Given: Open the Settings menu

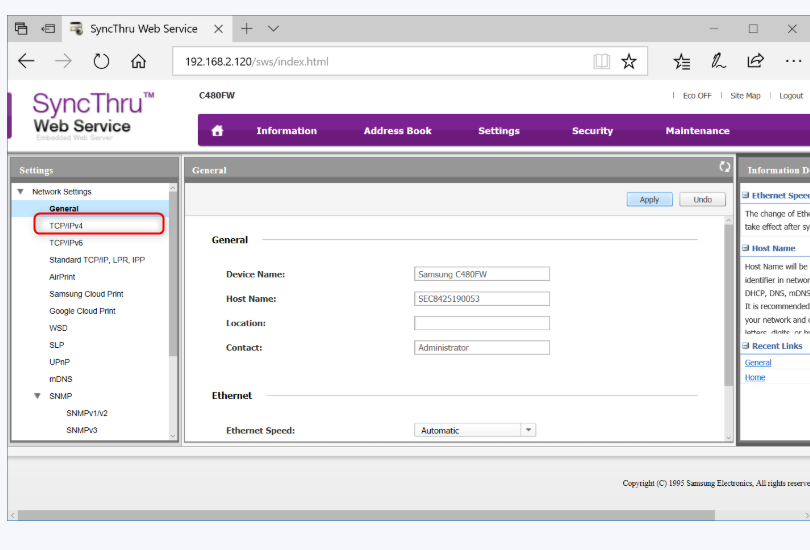Looking at the screenshot, I should point(499,131).
